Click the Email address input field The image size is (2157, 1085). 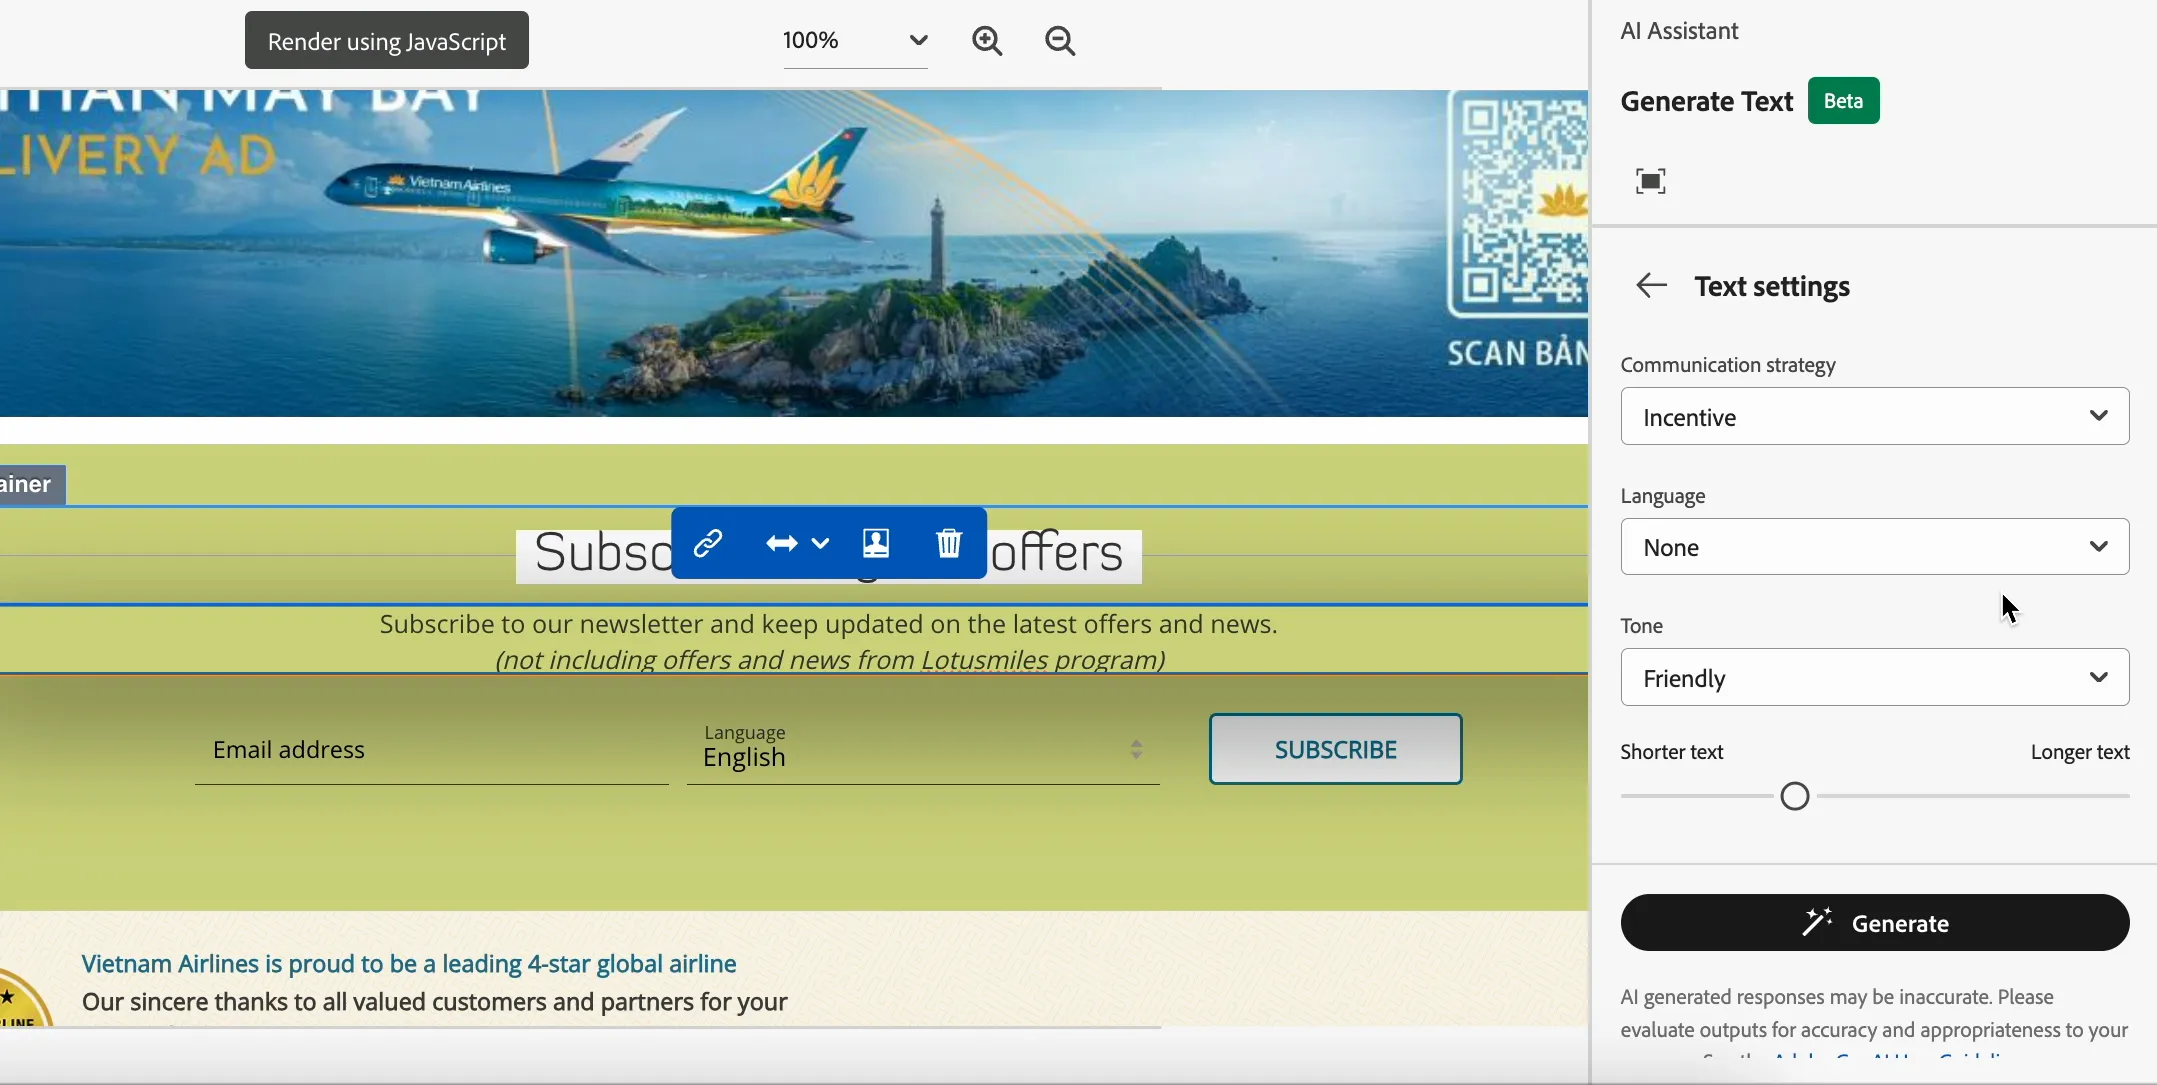[431, 750]
